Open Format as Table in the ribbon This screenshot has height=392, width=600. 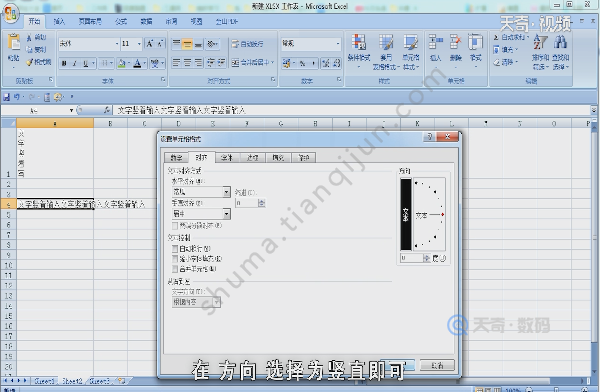pos(386,52)
